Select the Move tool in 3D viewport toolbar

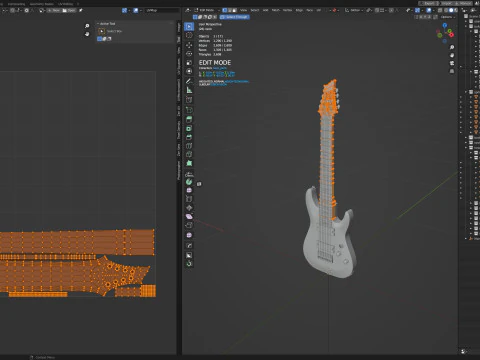point(189,45)
